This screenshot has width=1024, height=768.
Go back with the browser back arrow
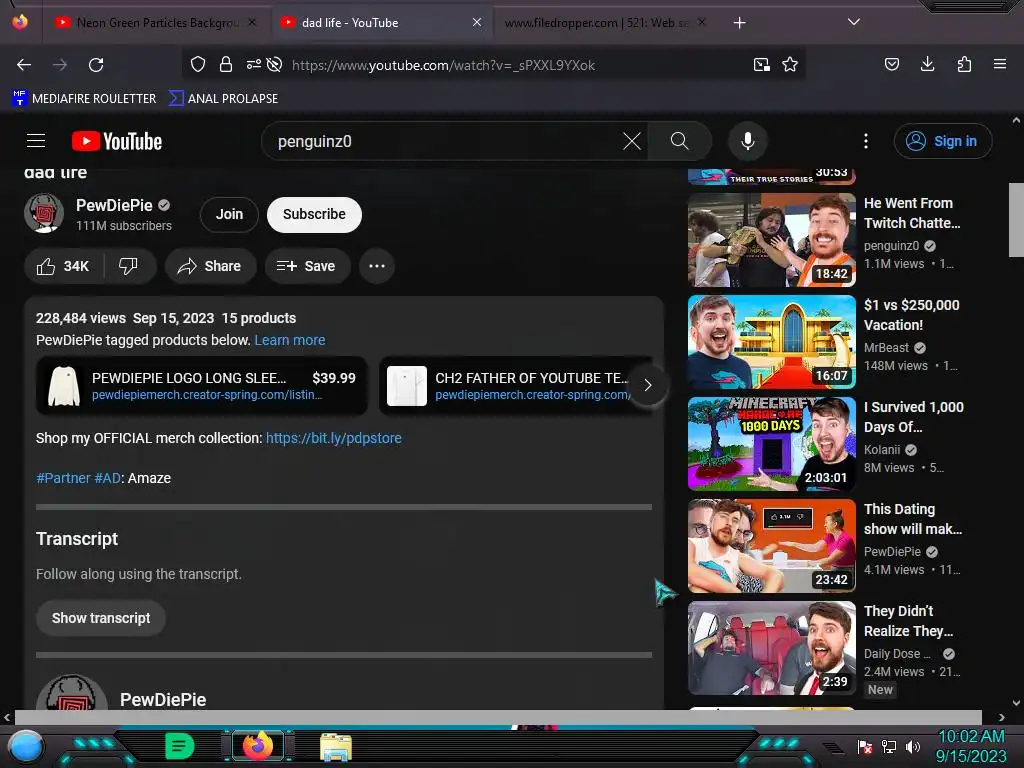[x=24, y=65]
